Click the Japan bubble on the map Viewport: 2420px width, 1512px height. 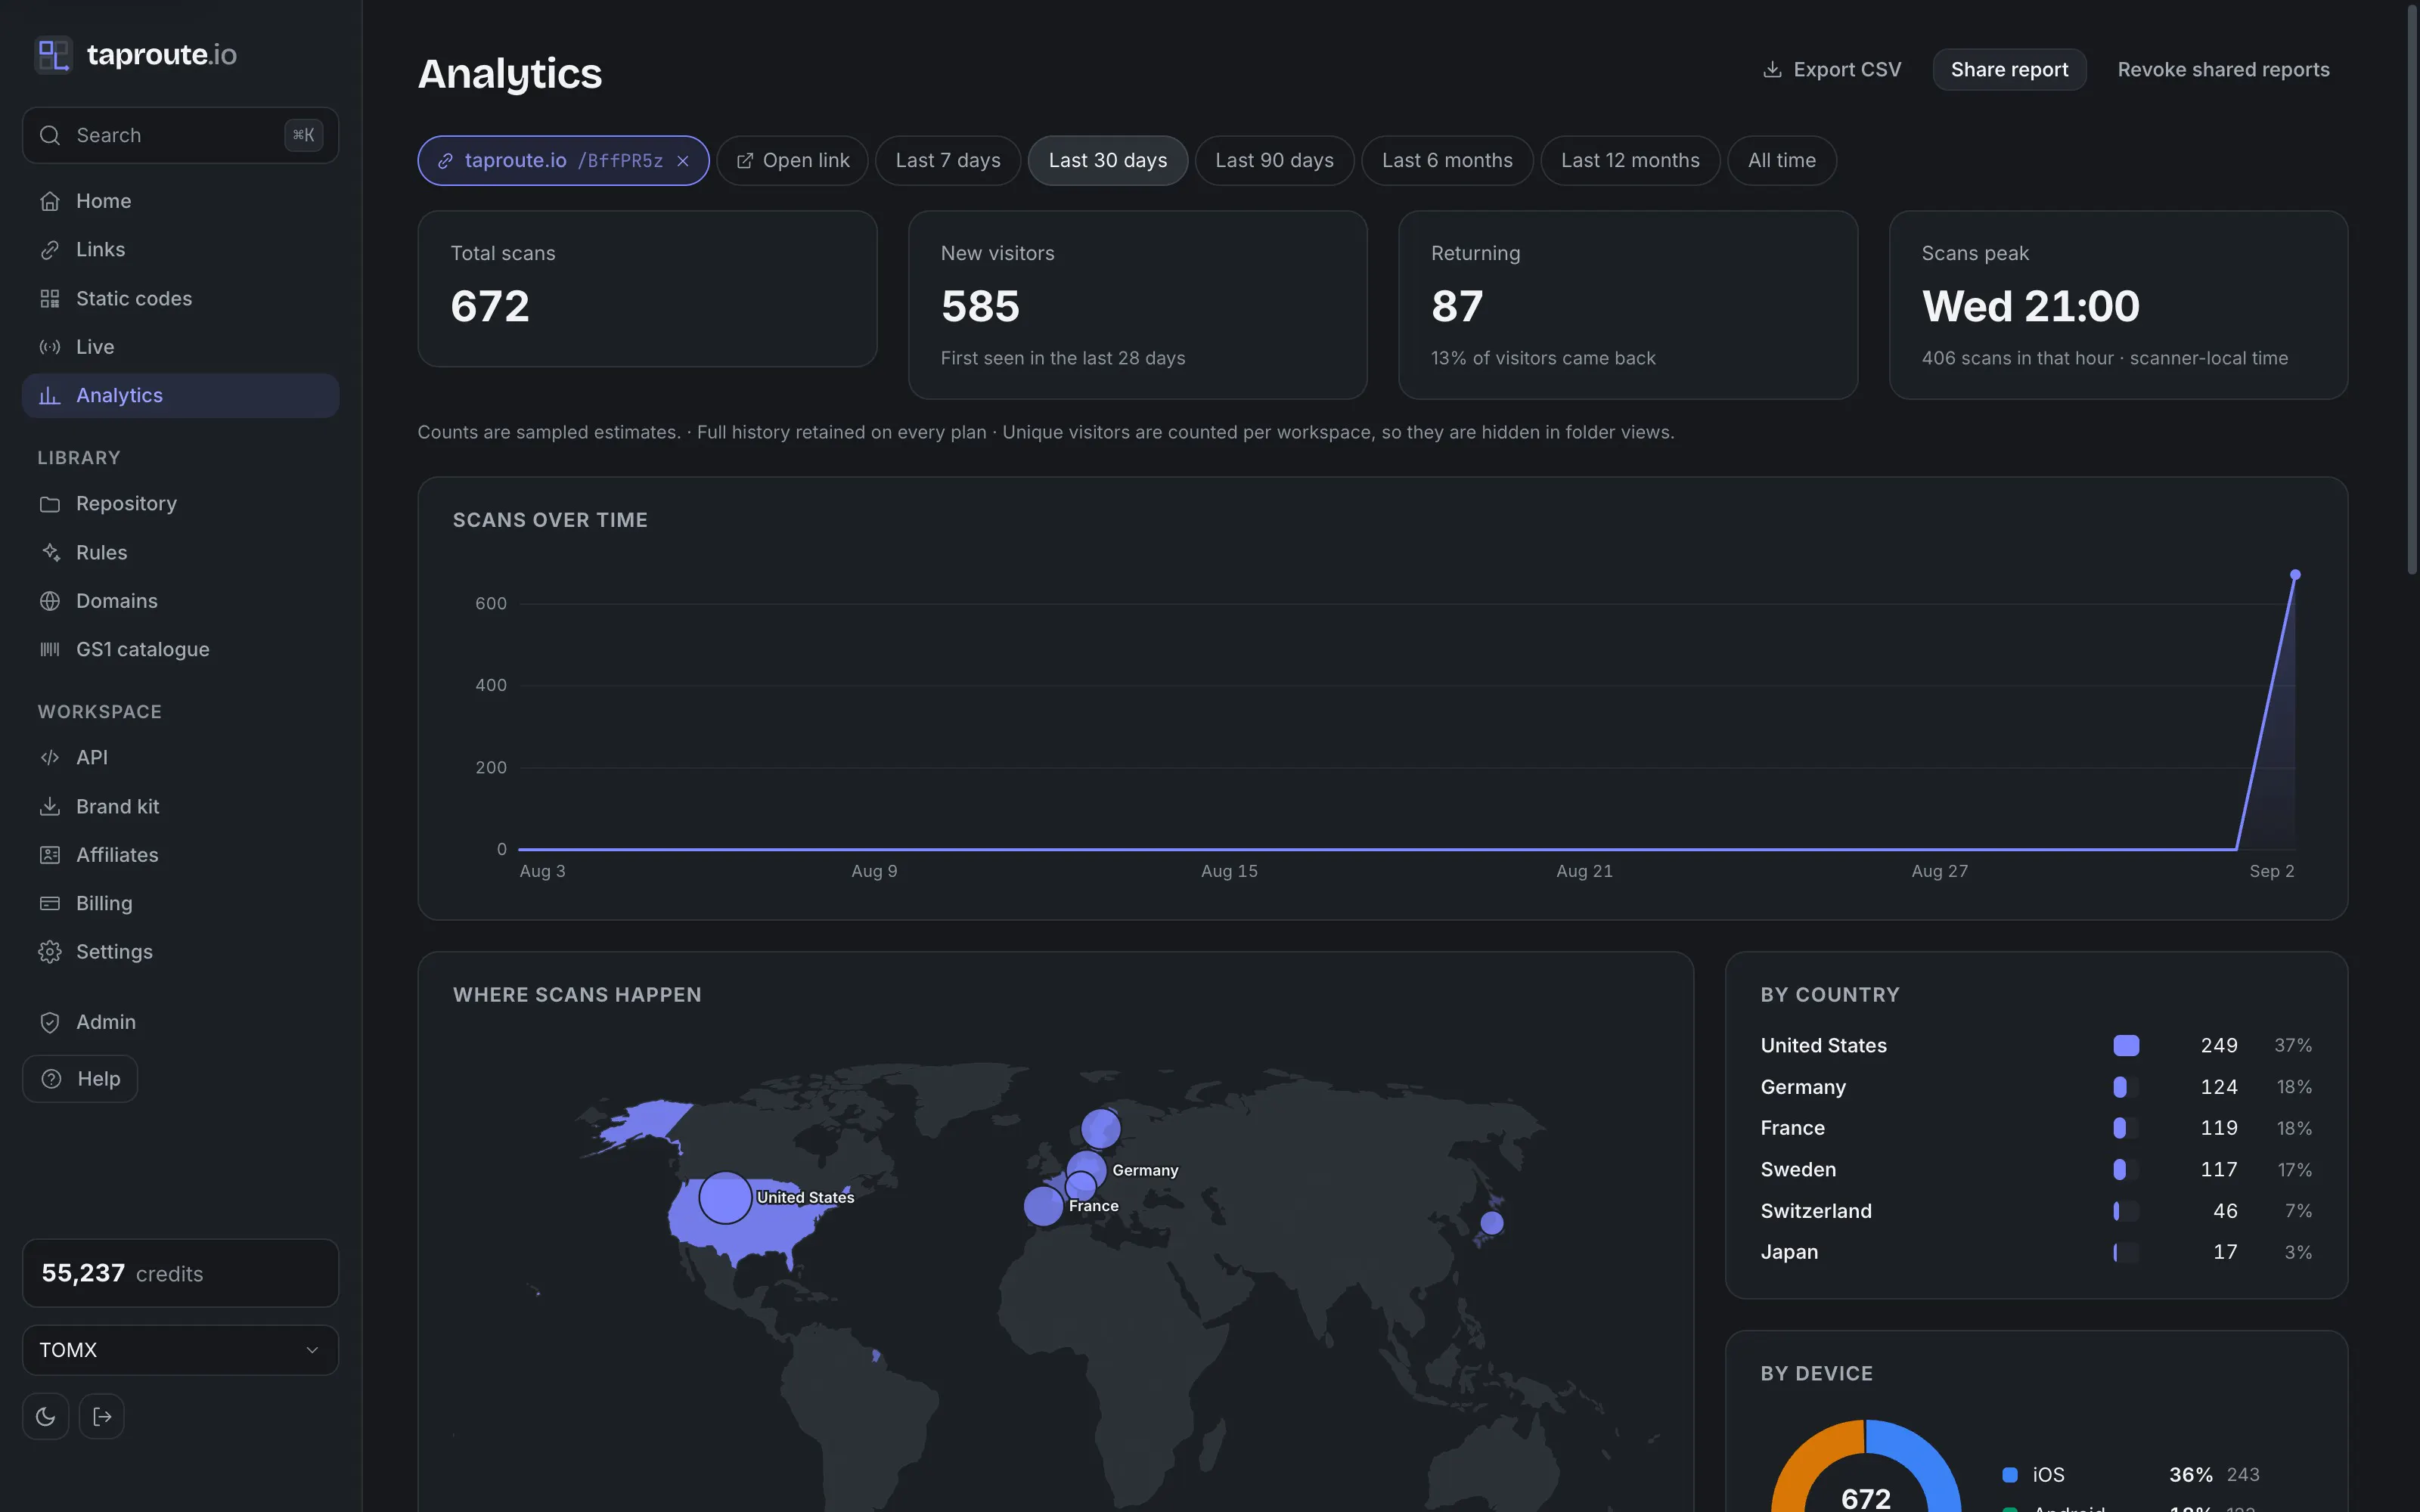1491,1222
